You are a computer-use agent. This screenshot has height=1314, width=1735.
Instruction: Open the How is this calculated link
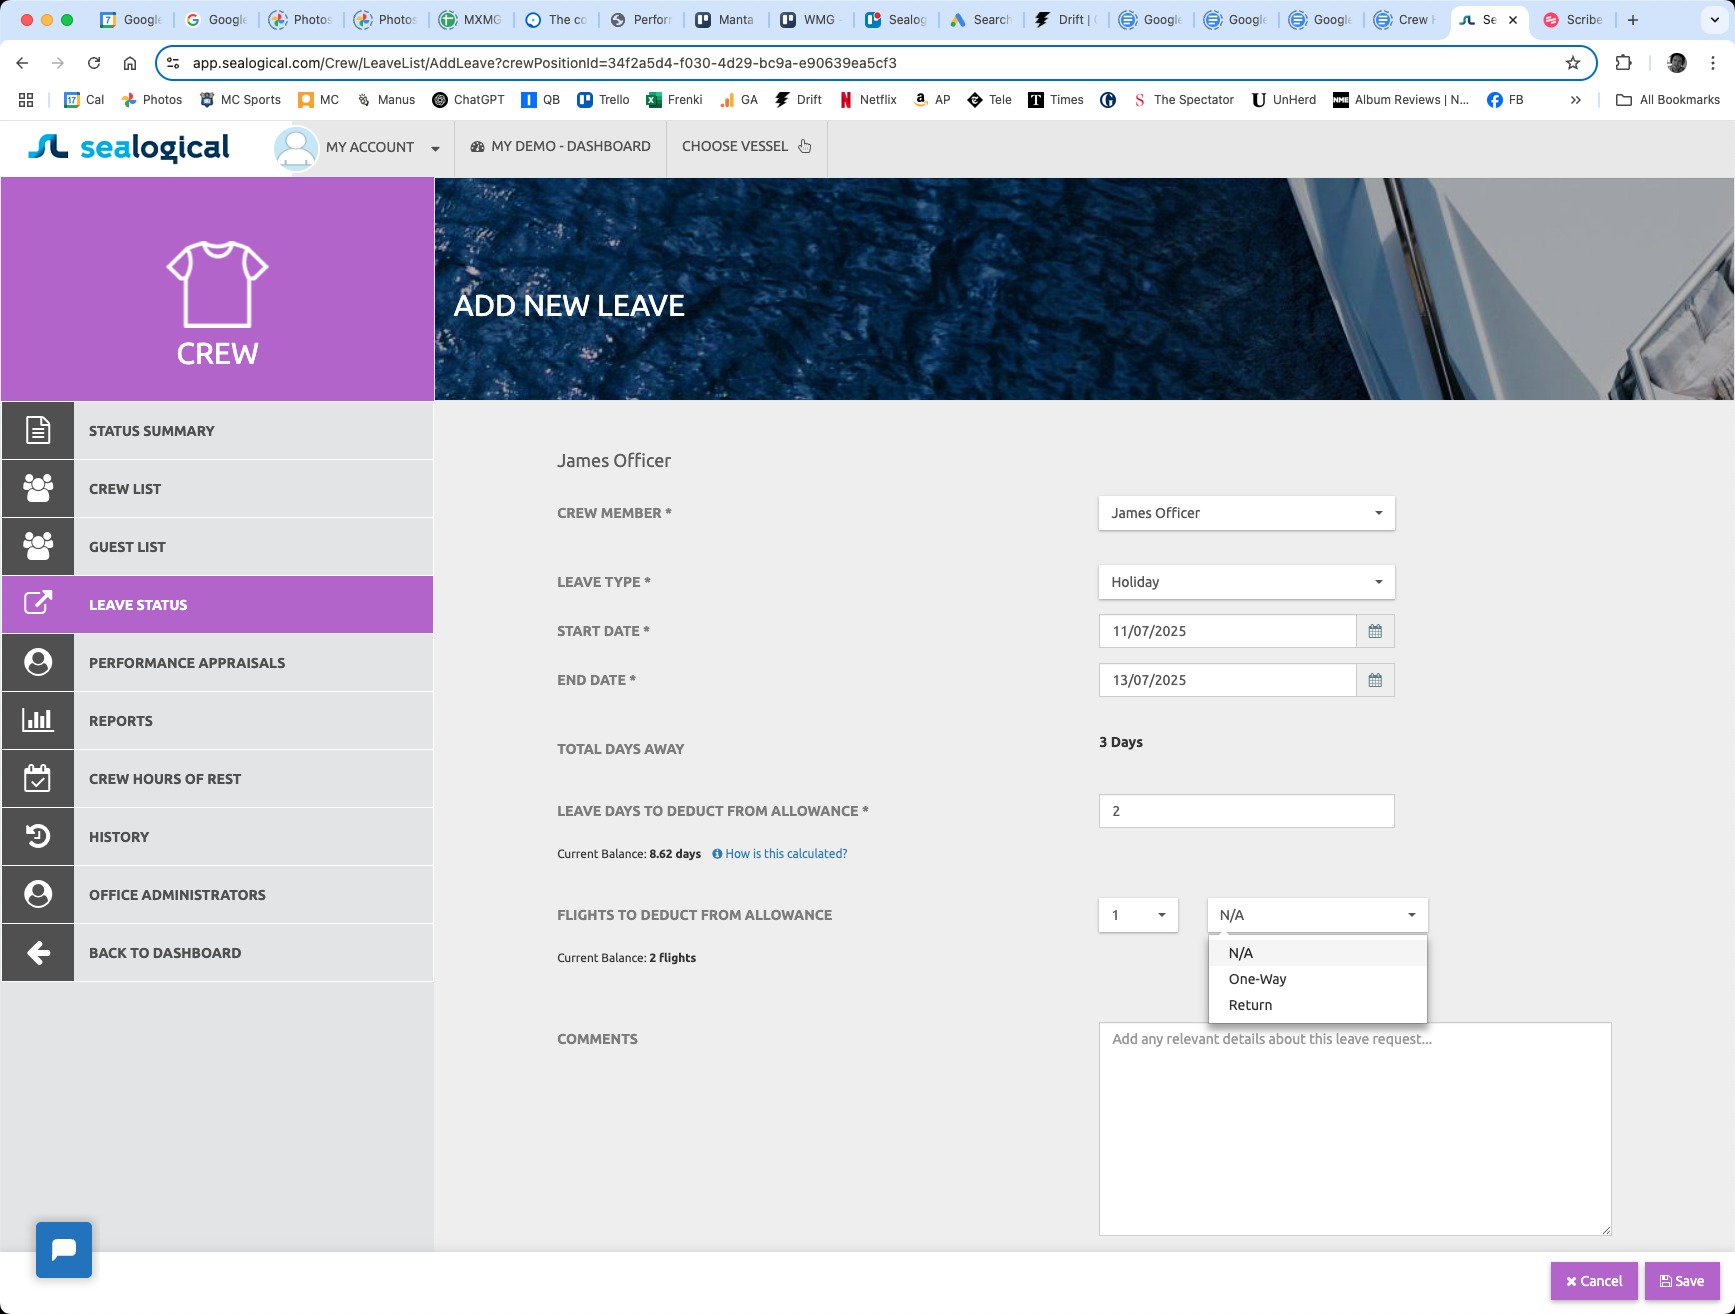(x=786, y=854)
